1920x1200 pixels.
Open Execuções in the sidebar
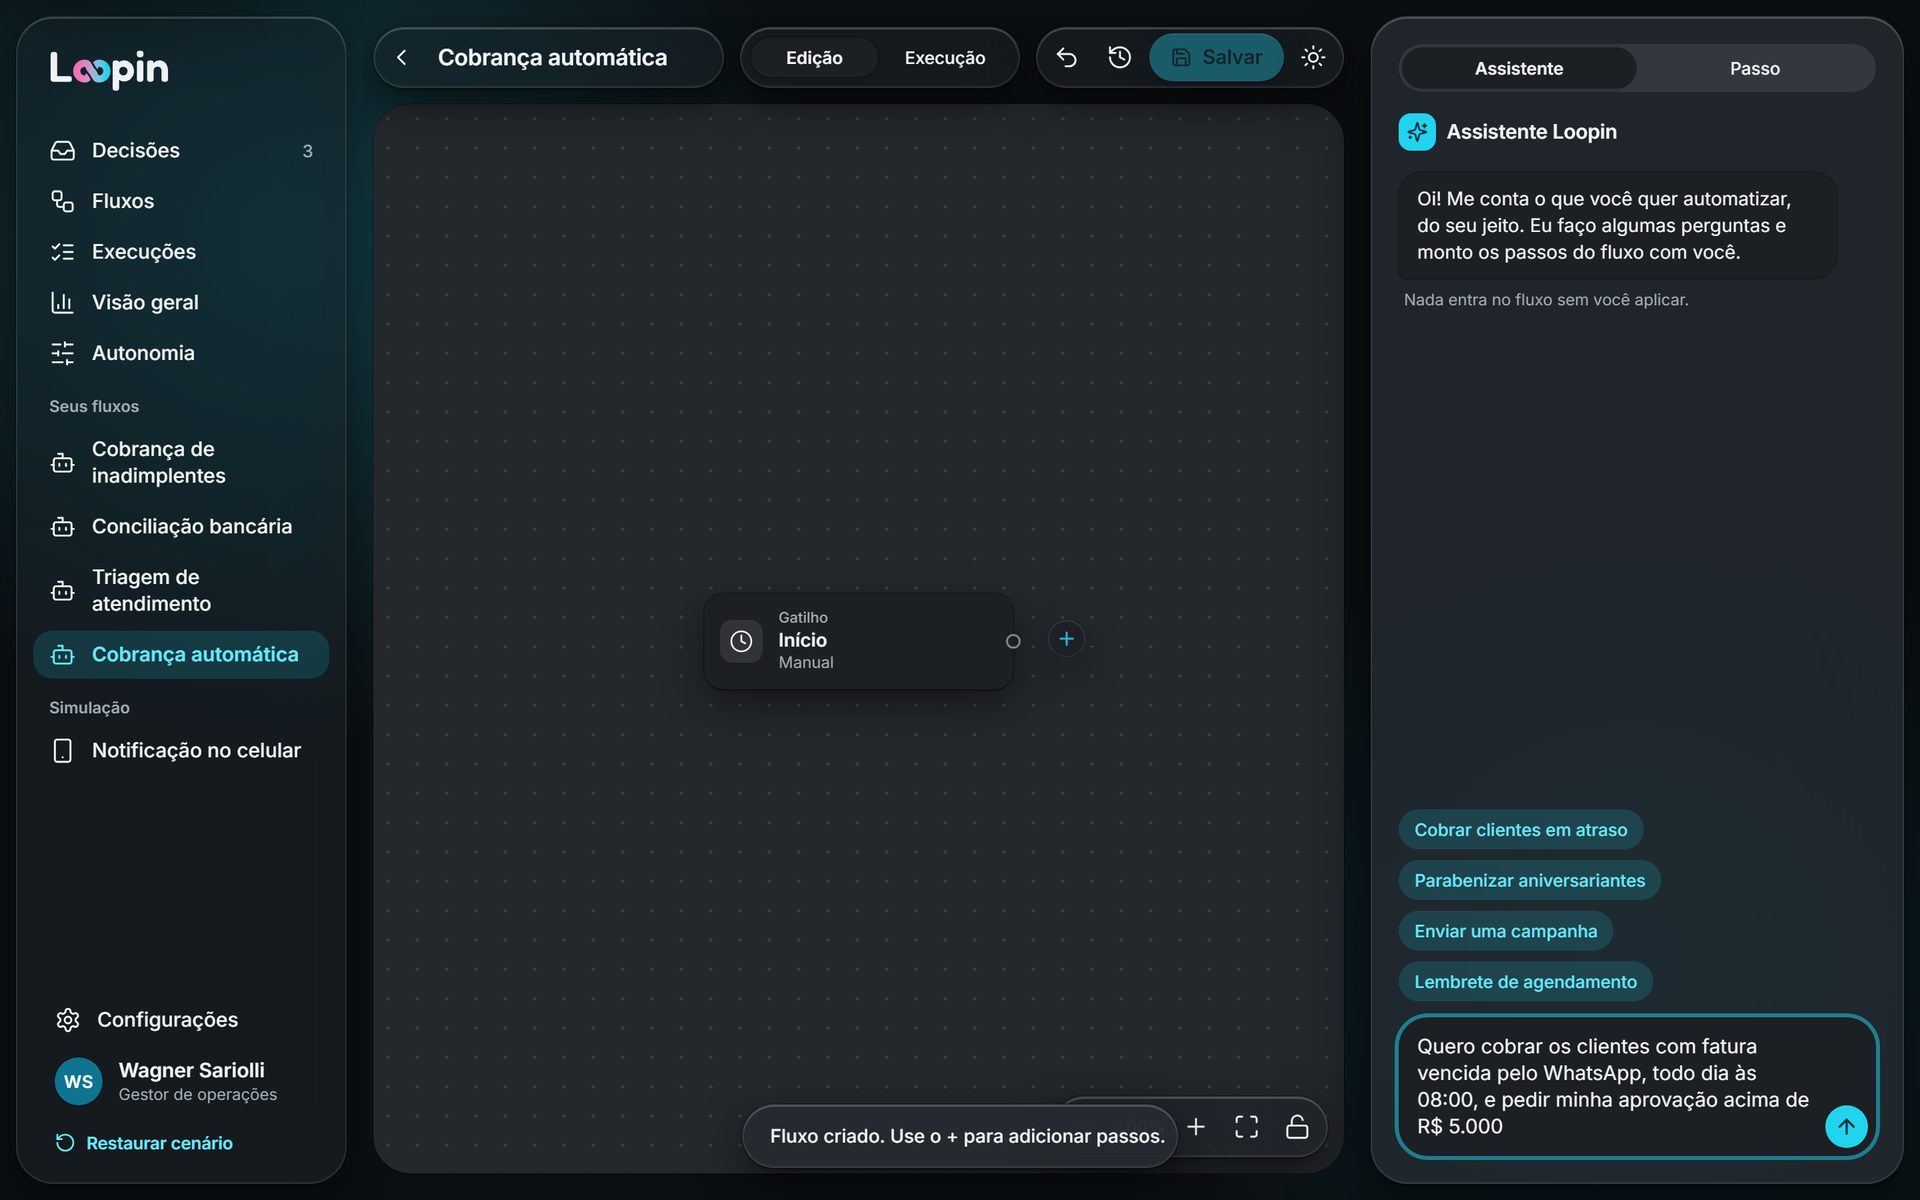point(181,252)
